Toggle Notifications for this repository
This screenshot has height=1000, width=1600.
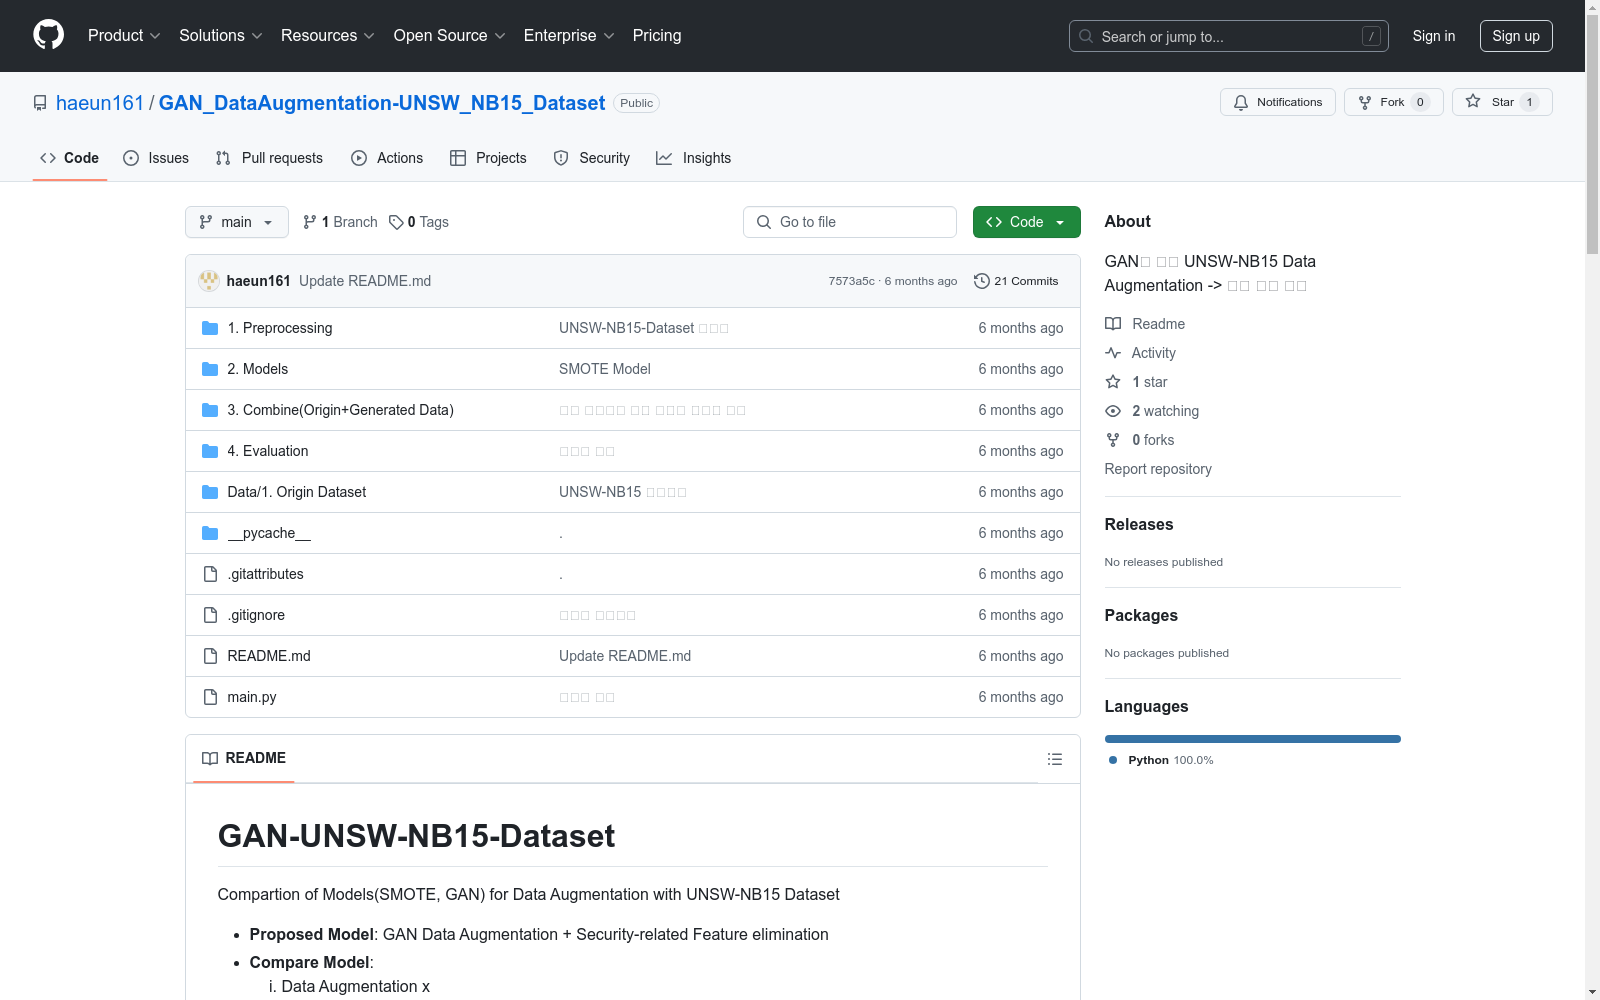[1277, 102]
